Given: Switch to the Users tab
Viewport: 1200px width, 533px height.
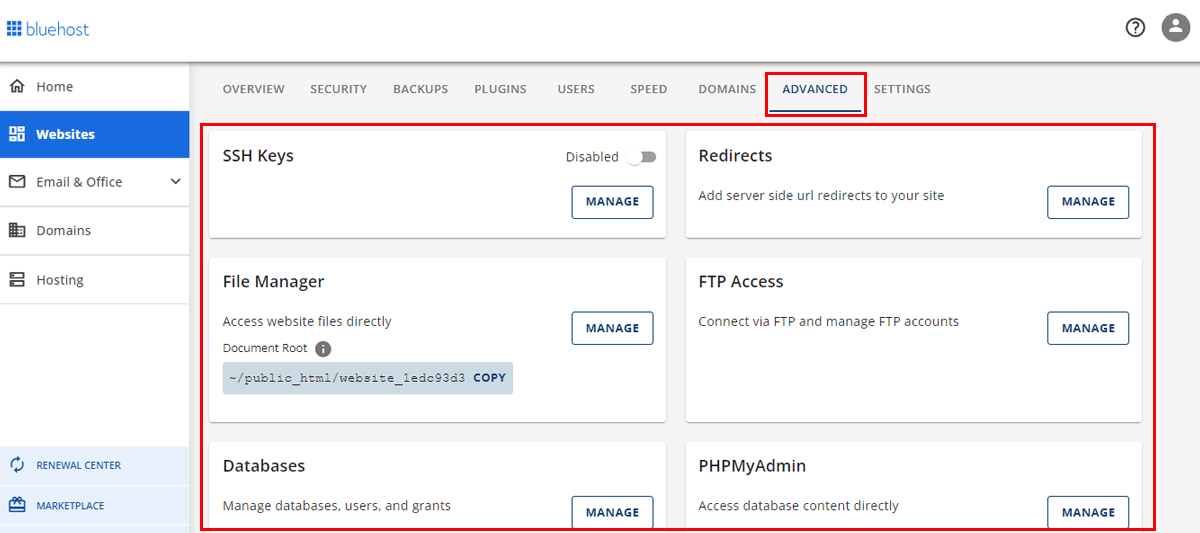Looking at the screenshot, I should pyautogui.click(x=576, y=89).
